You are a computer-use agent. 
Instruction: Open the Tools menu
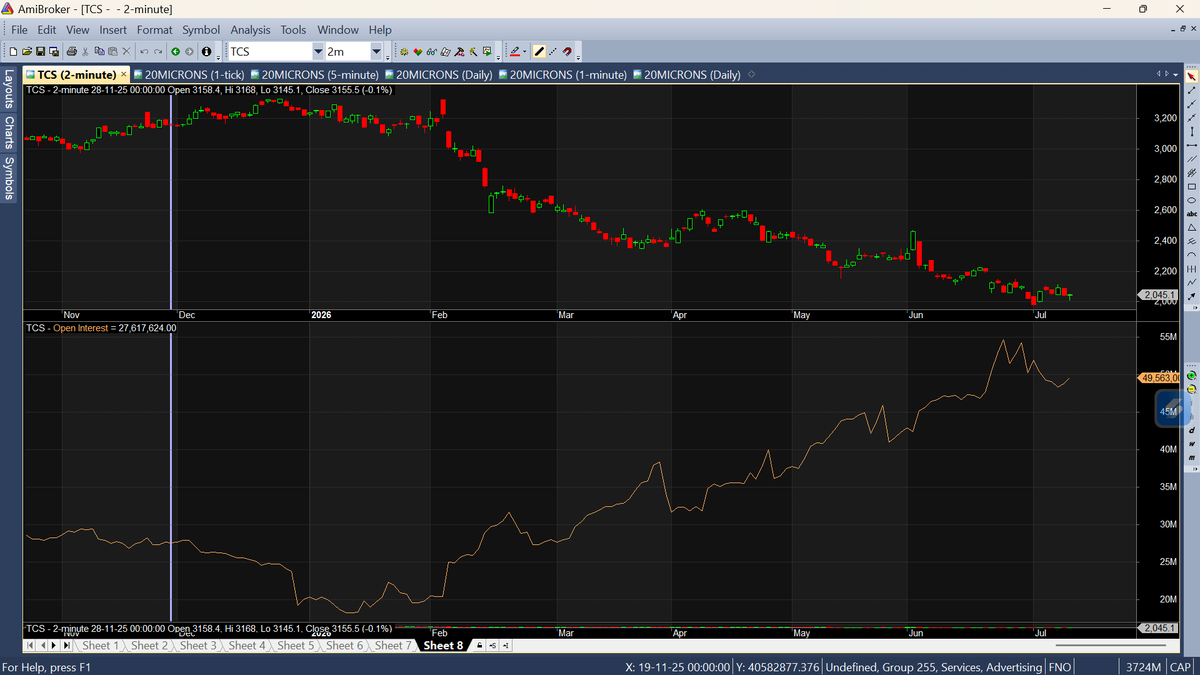coord(293,30)
